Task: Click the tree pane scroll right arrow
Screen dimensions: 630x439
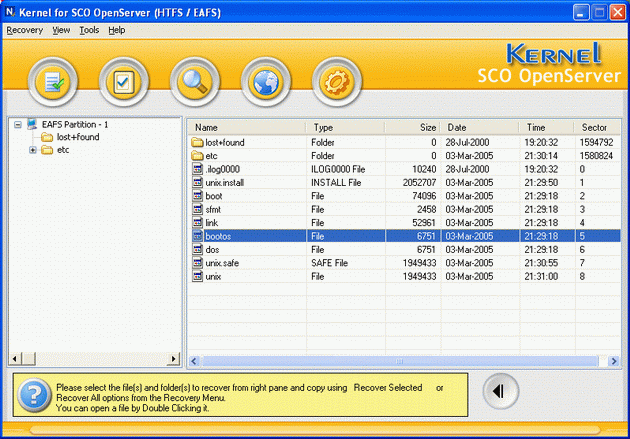Action: click(x=174, y=359)
